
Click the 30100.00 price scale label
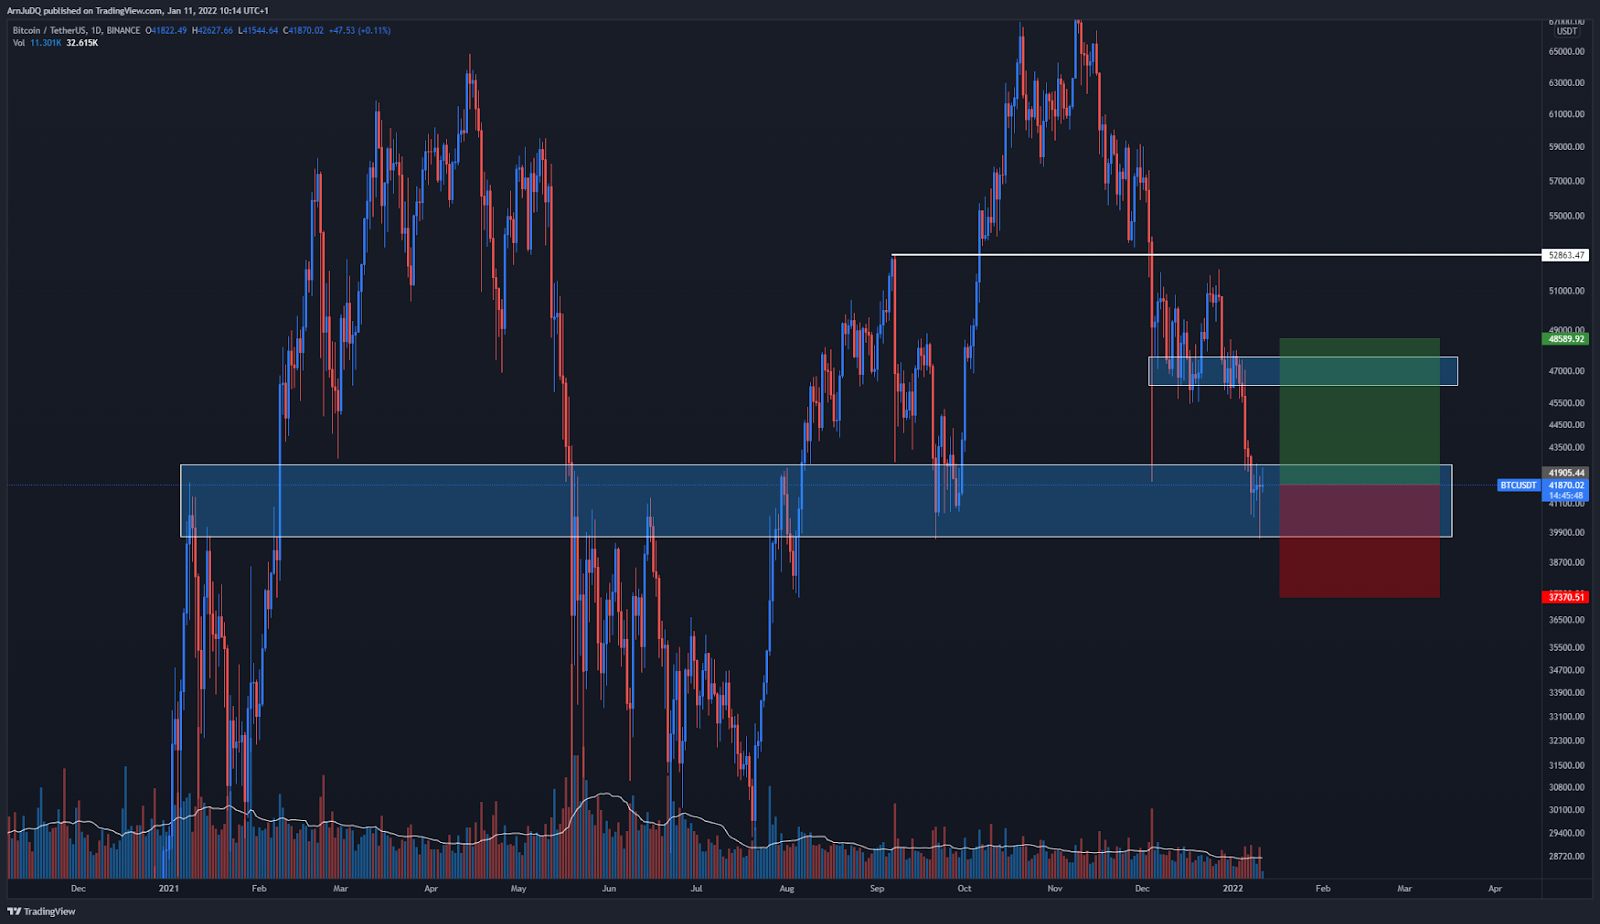[1566, 810]
